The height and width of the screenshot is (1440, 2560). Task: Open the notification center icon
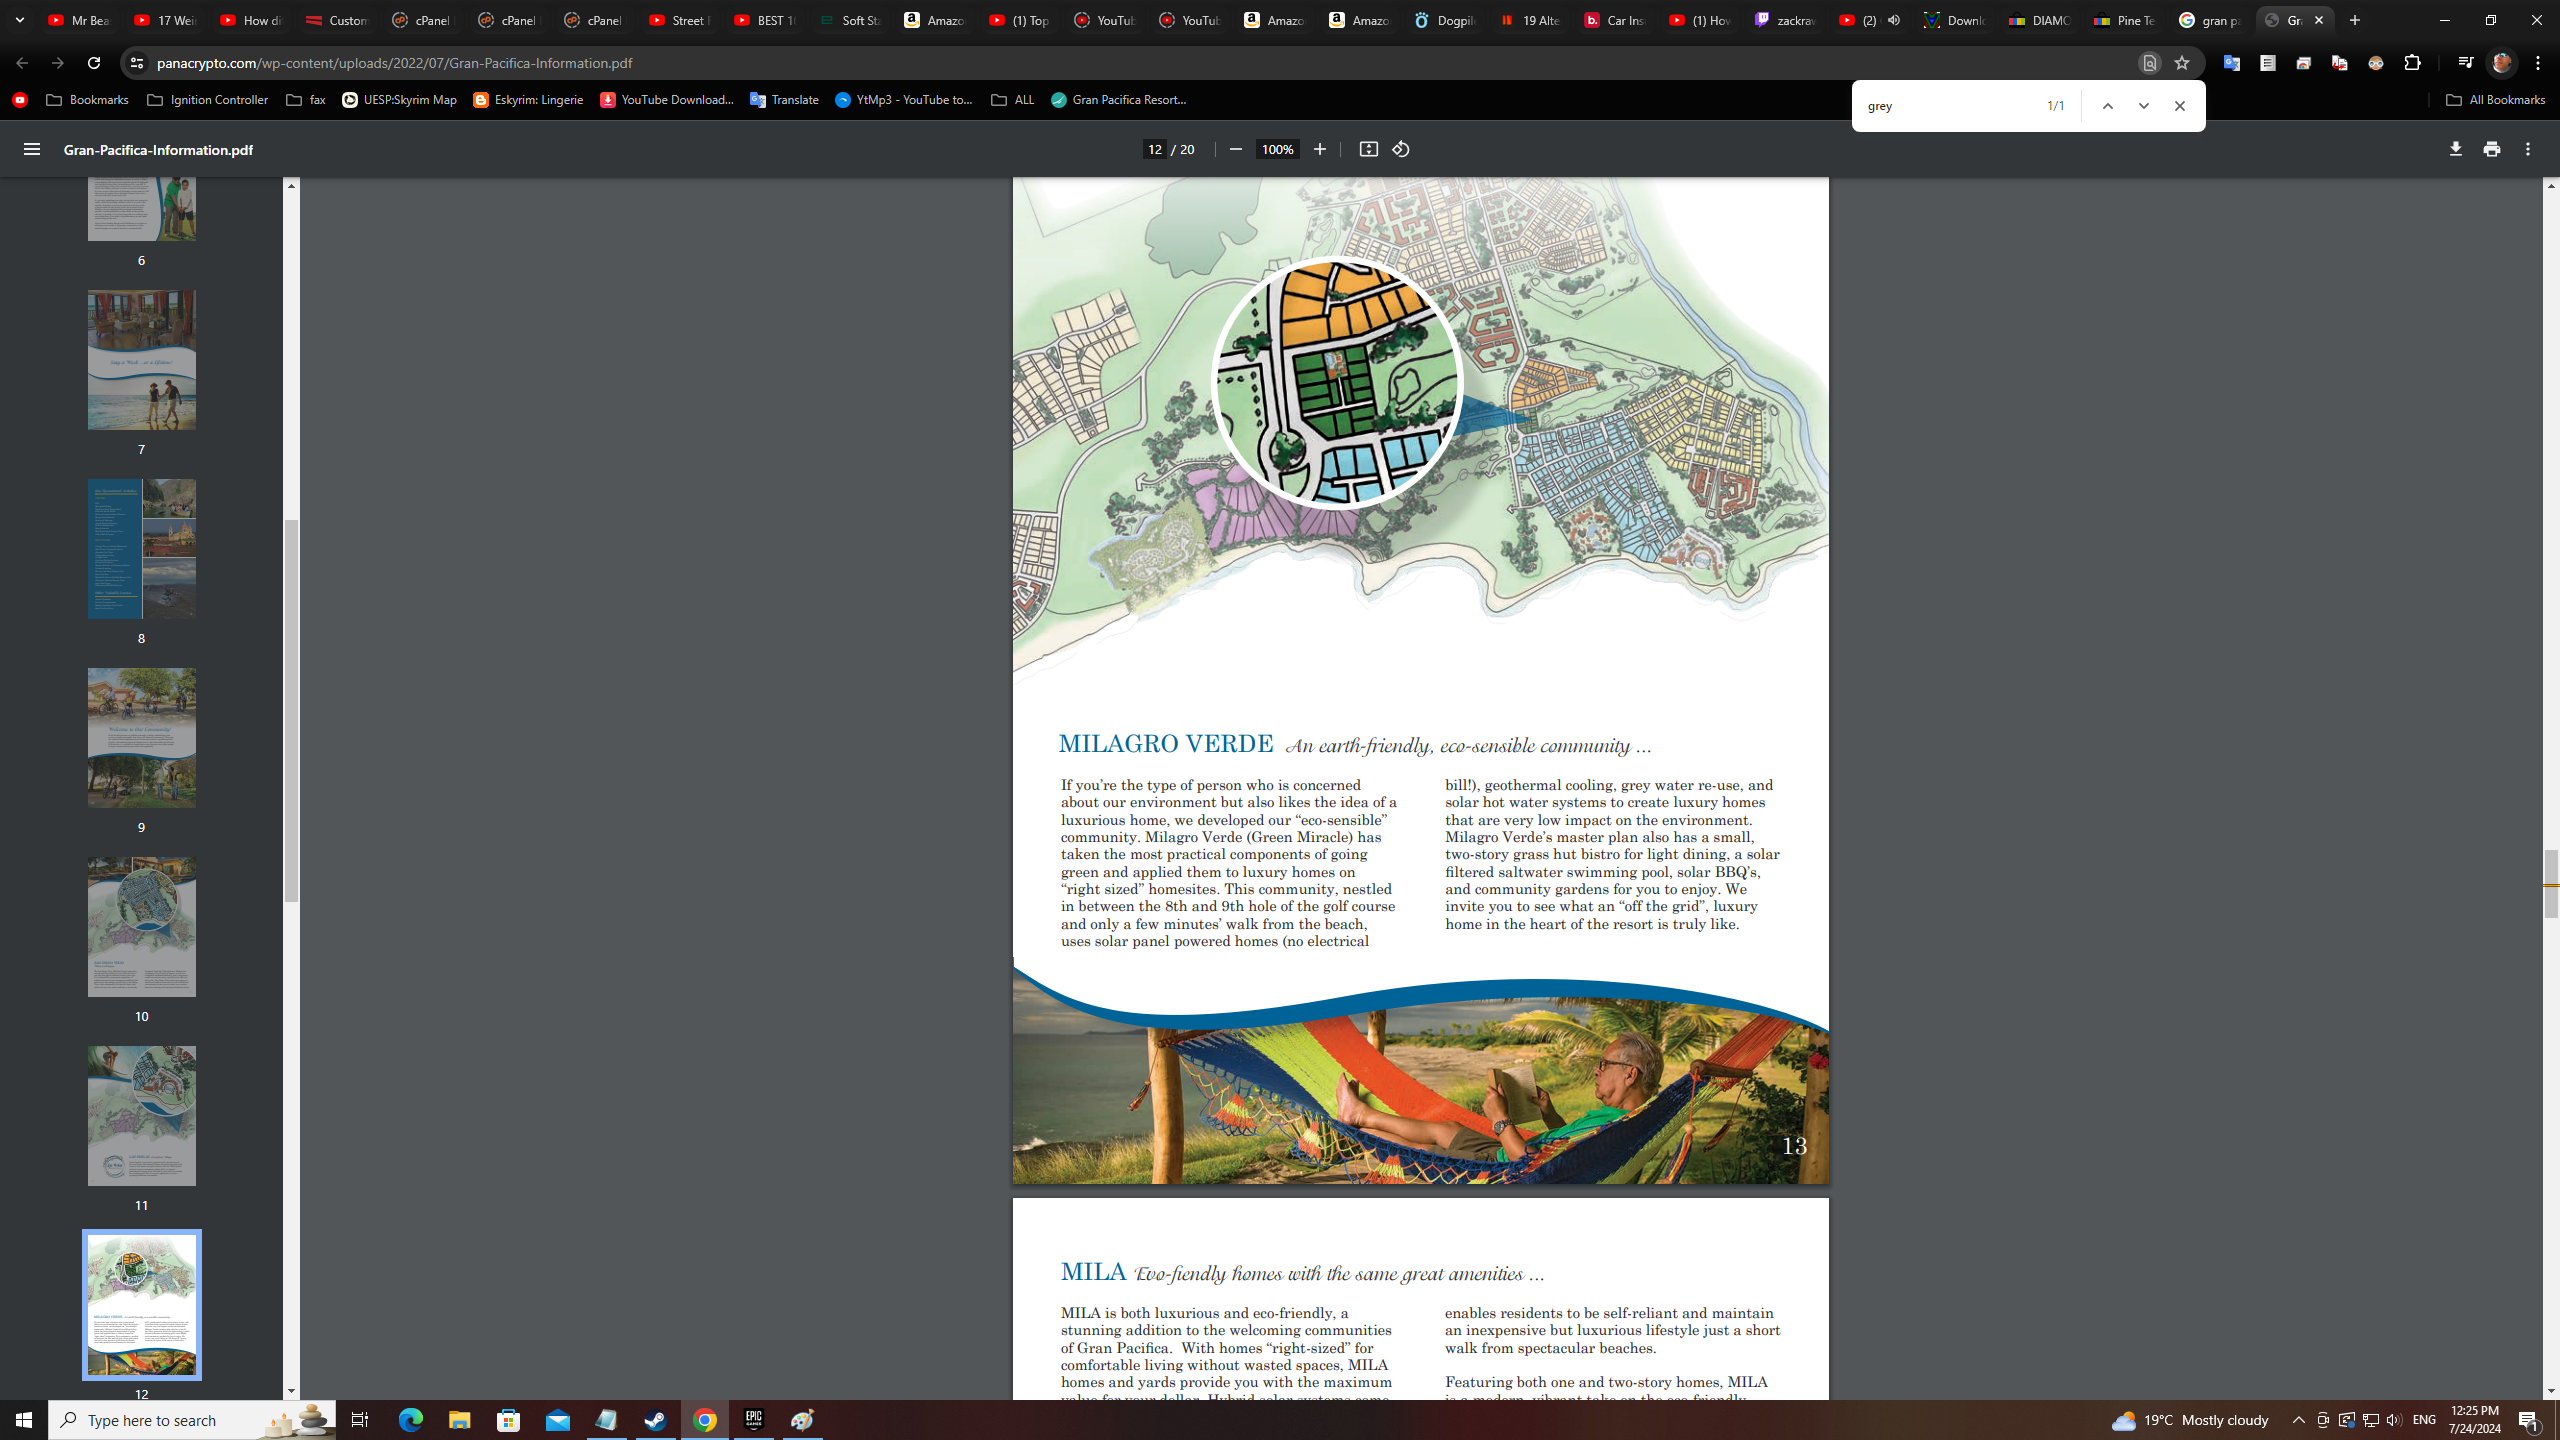(2528, 1420)
